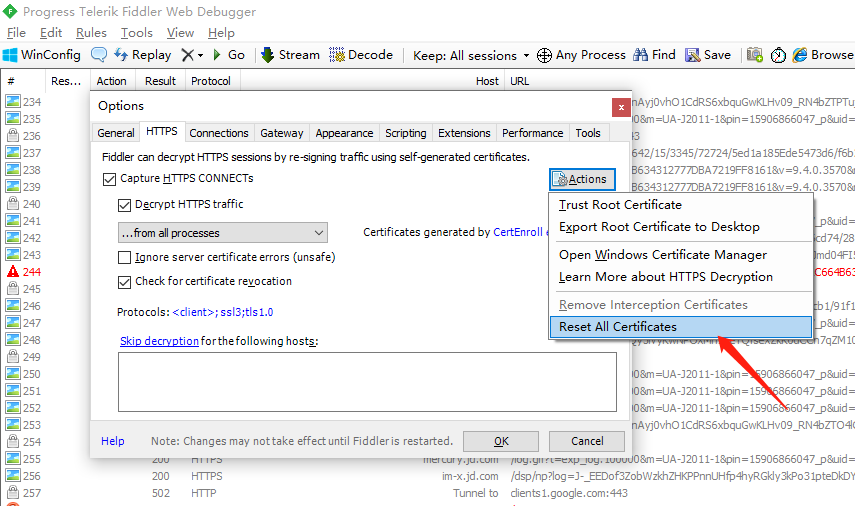Viewport: 855px width, 506px height.
Task: Open the Rules menu
Action: (x=91, y=33)
